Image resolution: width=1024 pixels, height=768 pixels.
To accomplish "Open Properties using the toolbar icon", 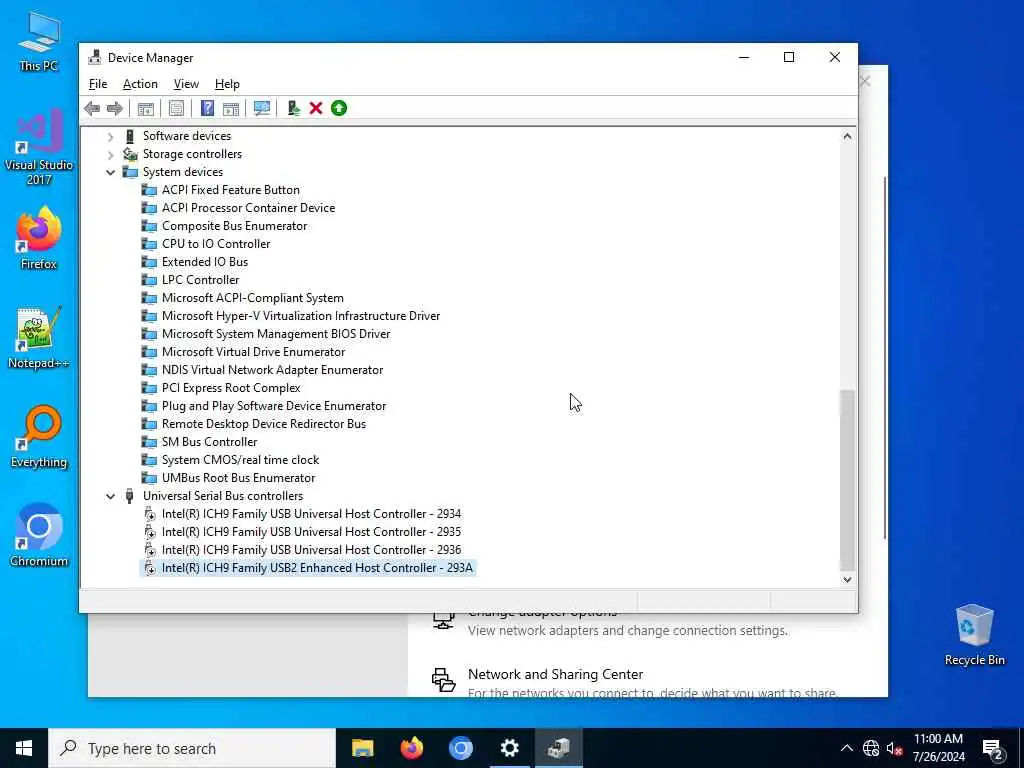I will click(176, 108).
